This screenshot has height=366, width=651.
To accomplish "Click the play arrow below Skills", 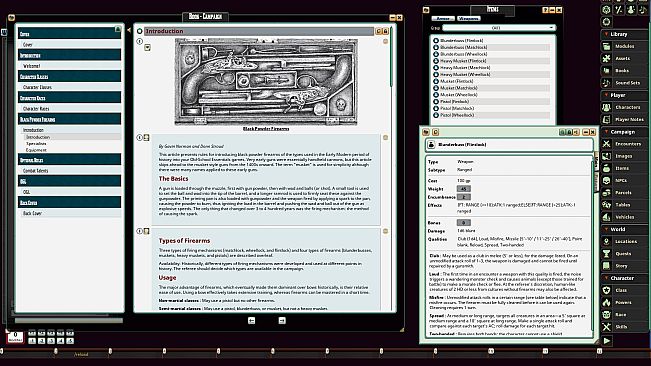I will tap(607, 341).
